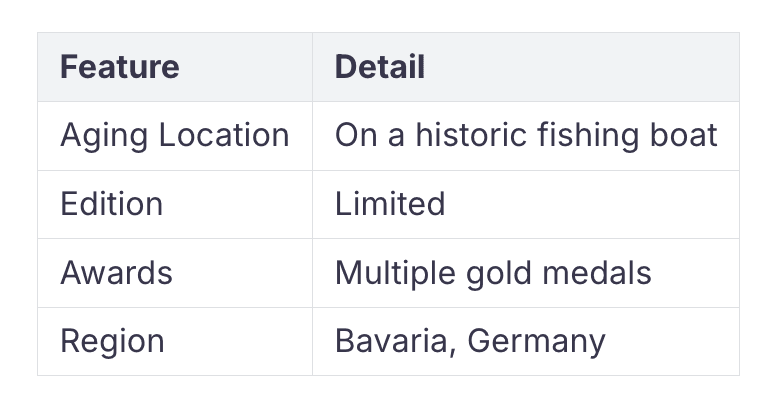768x404 pixels.
Task: Click the word 'Location' in first row
Action: click(224, 135)
